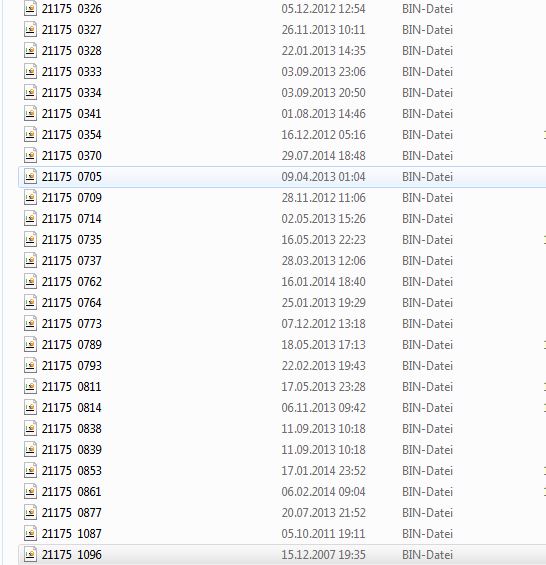Click the date 05.10.2011 19:11
Screen dimensions: 546x565
tap(323, 533)
